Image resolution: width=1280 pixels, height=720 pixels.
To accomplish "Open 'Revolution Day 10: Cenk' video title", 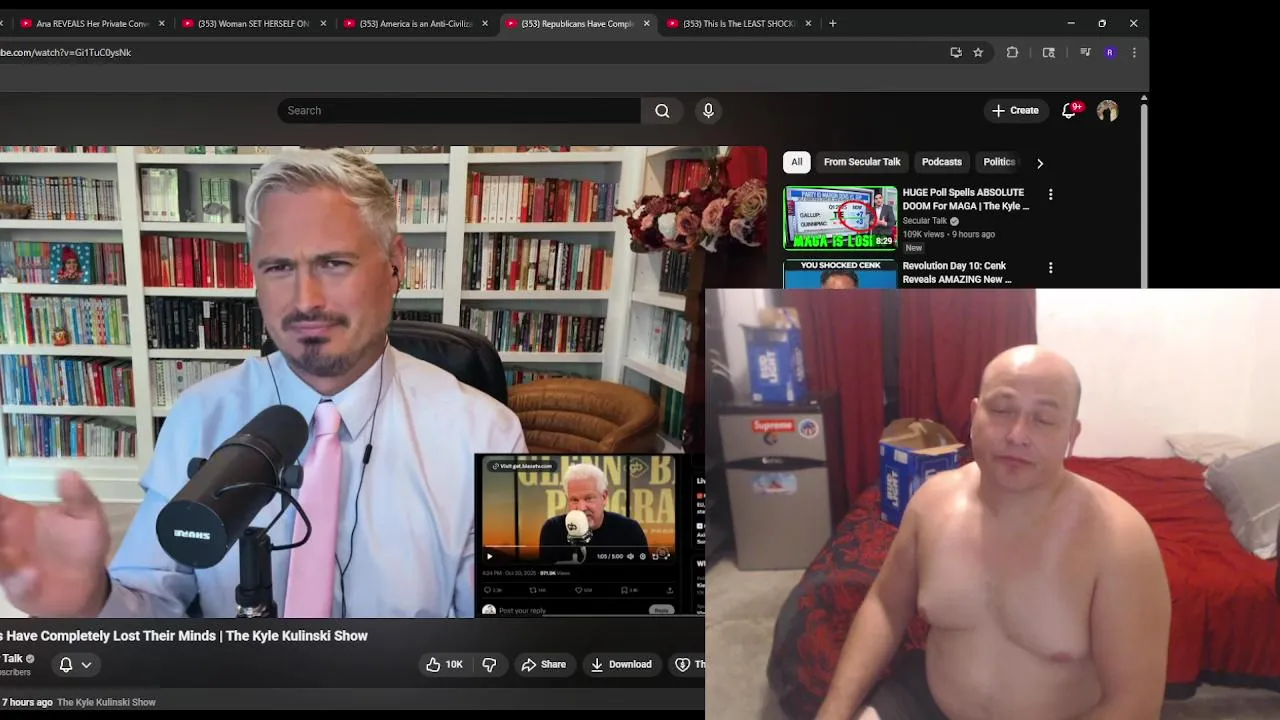I will point(957,272).
